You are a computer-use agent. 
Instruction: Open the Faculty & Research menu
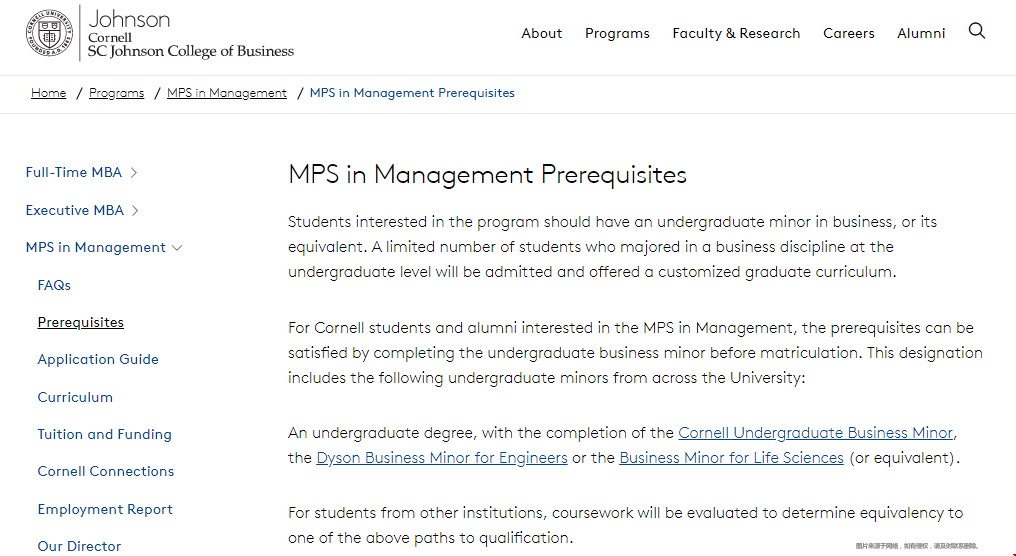click(736, 33)
